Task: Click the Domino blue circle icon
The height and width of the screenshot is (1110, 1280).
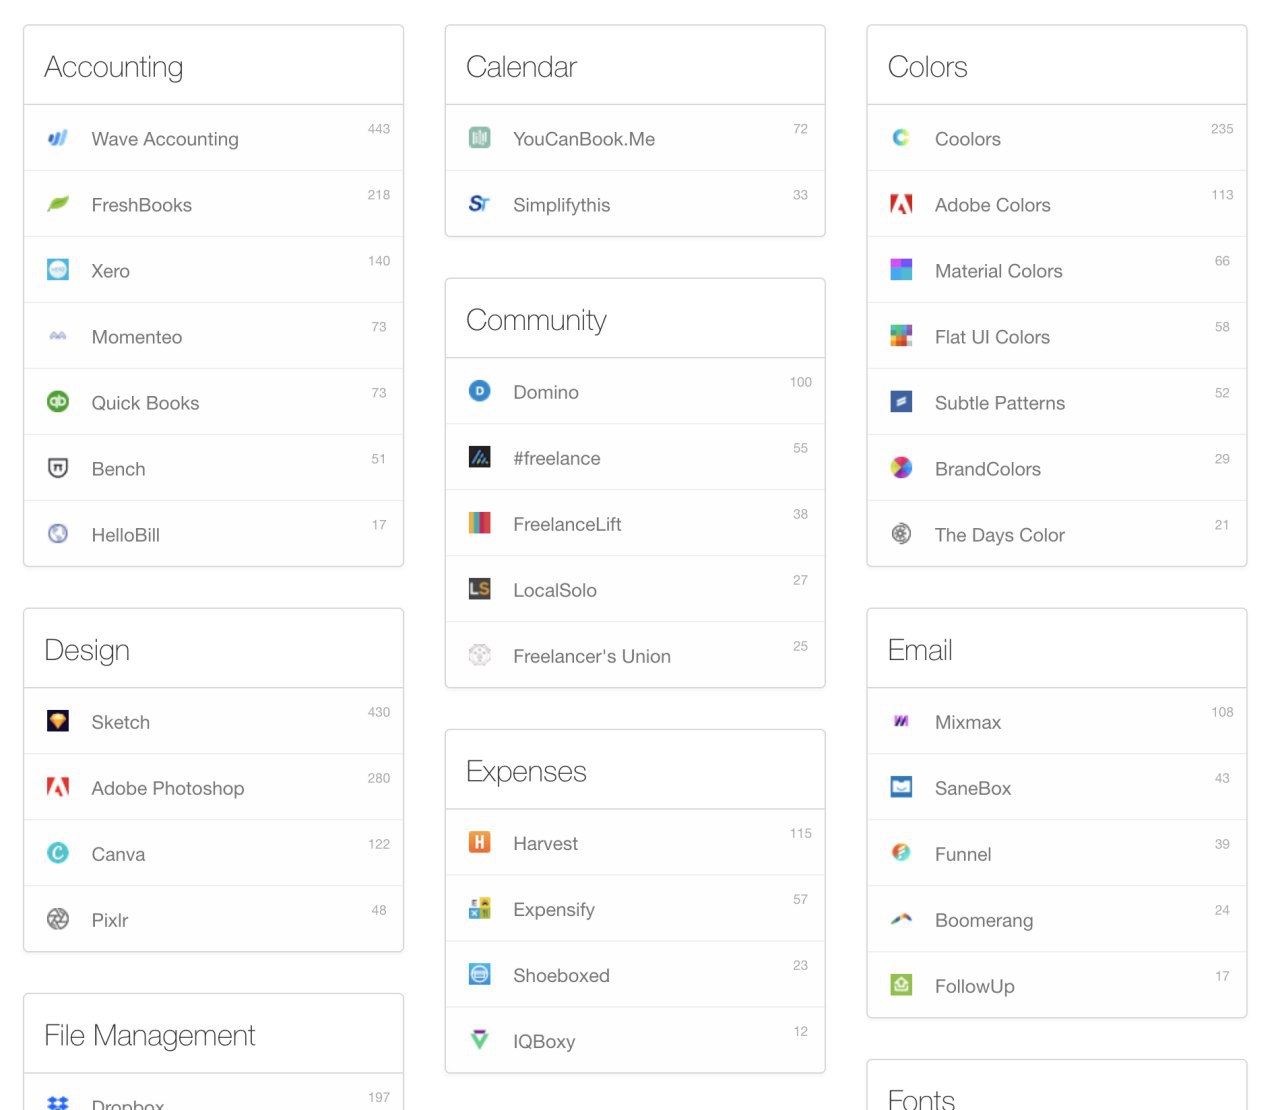Action: [x=480, y=391]
